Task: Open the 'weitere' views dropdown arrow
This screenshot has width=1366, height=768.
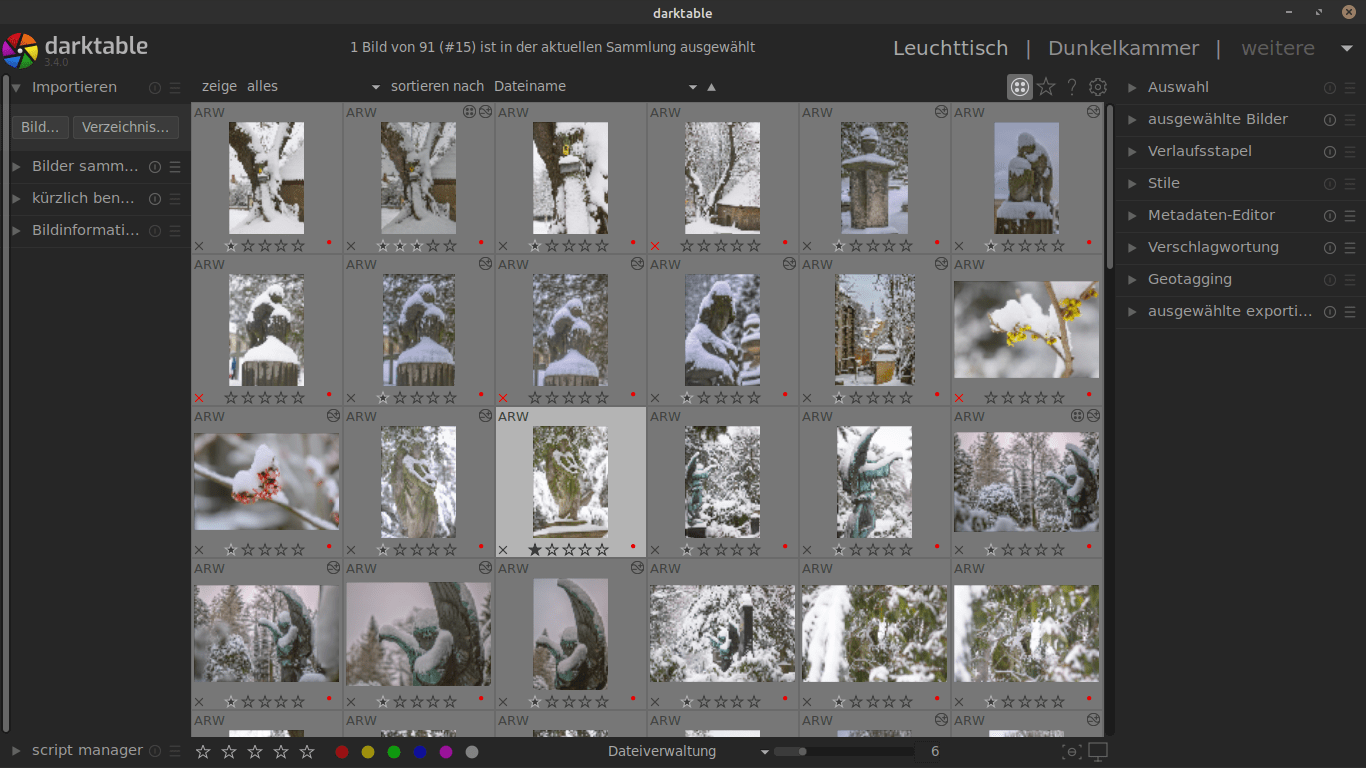Action: coord(1346,48)
